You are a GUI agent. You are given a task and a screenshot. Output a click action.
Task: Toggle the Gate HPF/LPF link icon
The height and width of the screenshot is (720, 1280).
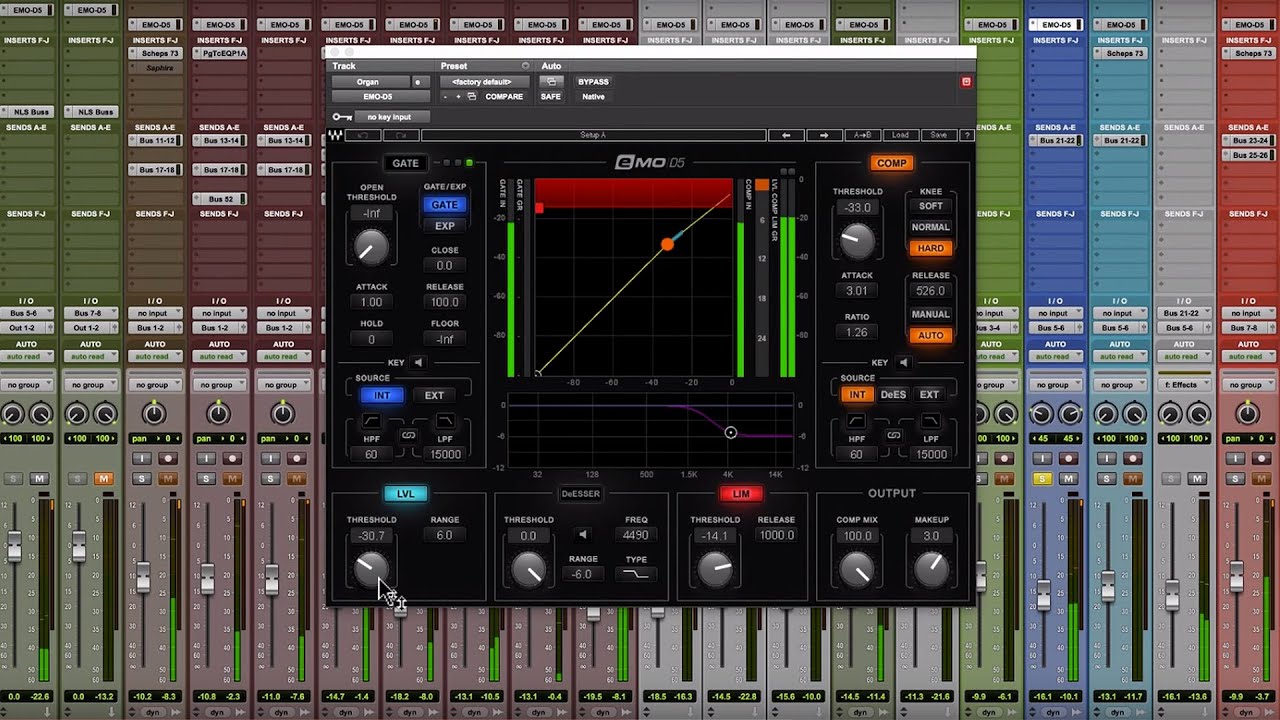408,435
